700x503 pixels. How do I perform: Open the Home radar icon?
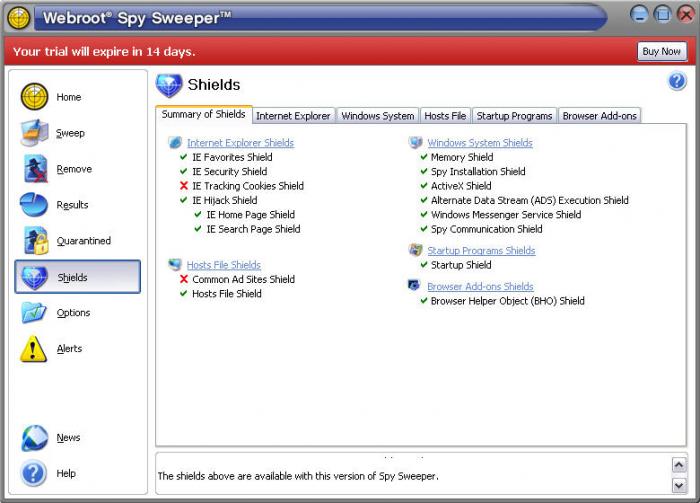click(35, 97)
